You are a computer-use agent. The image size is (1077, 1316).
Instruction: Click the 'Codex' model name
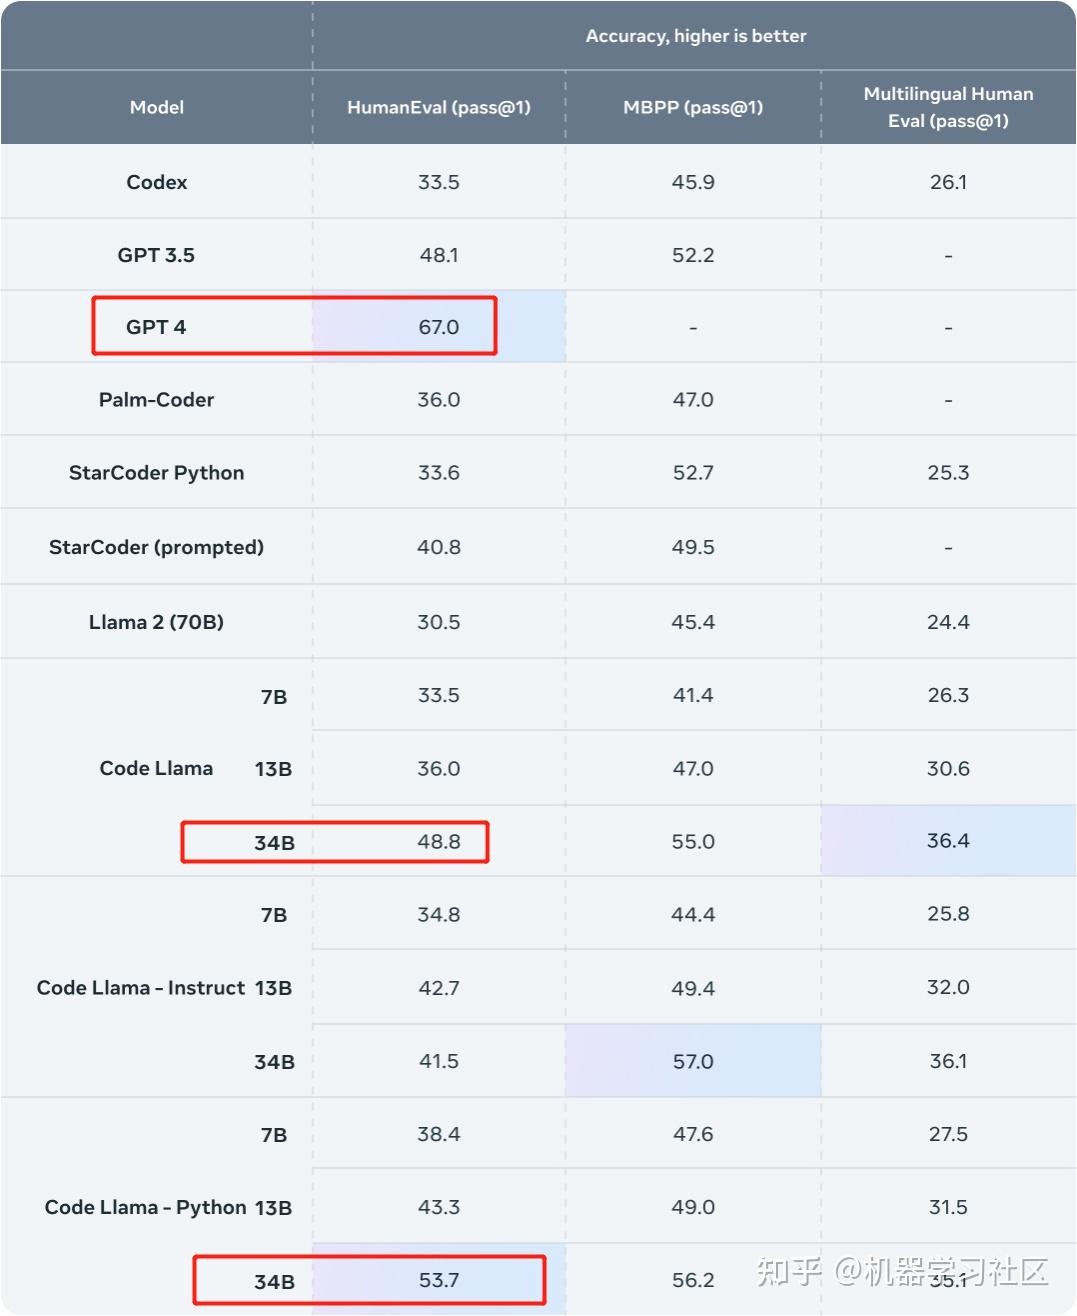click(157, 182)
